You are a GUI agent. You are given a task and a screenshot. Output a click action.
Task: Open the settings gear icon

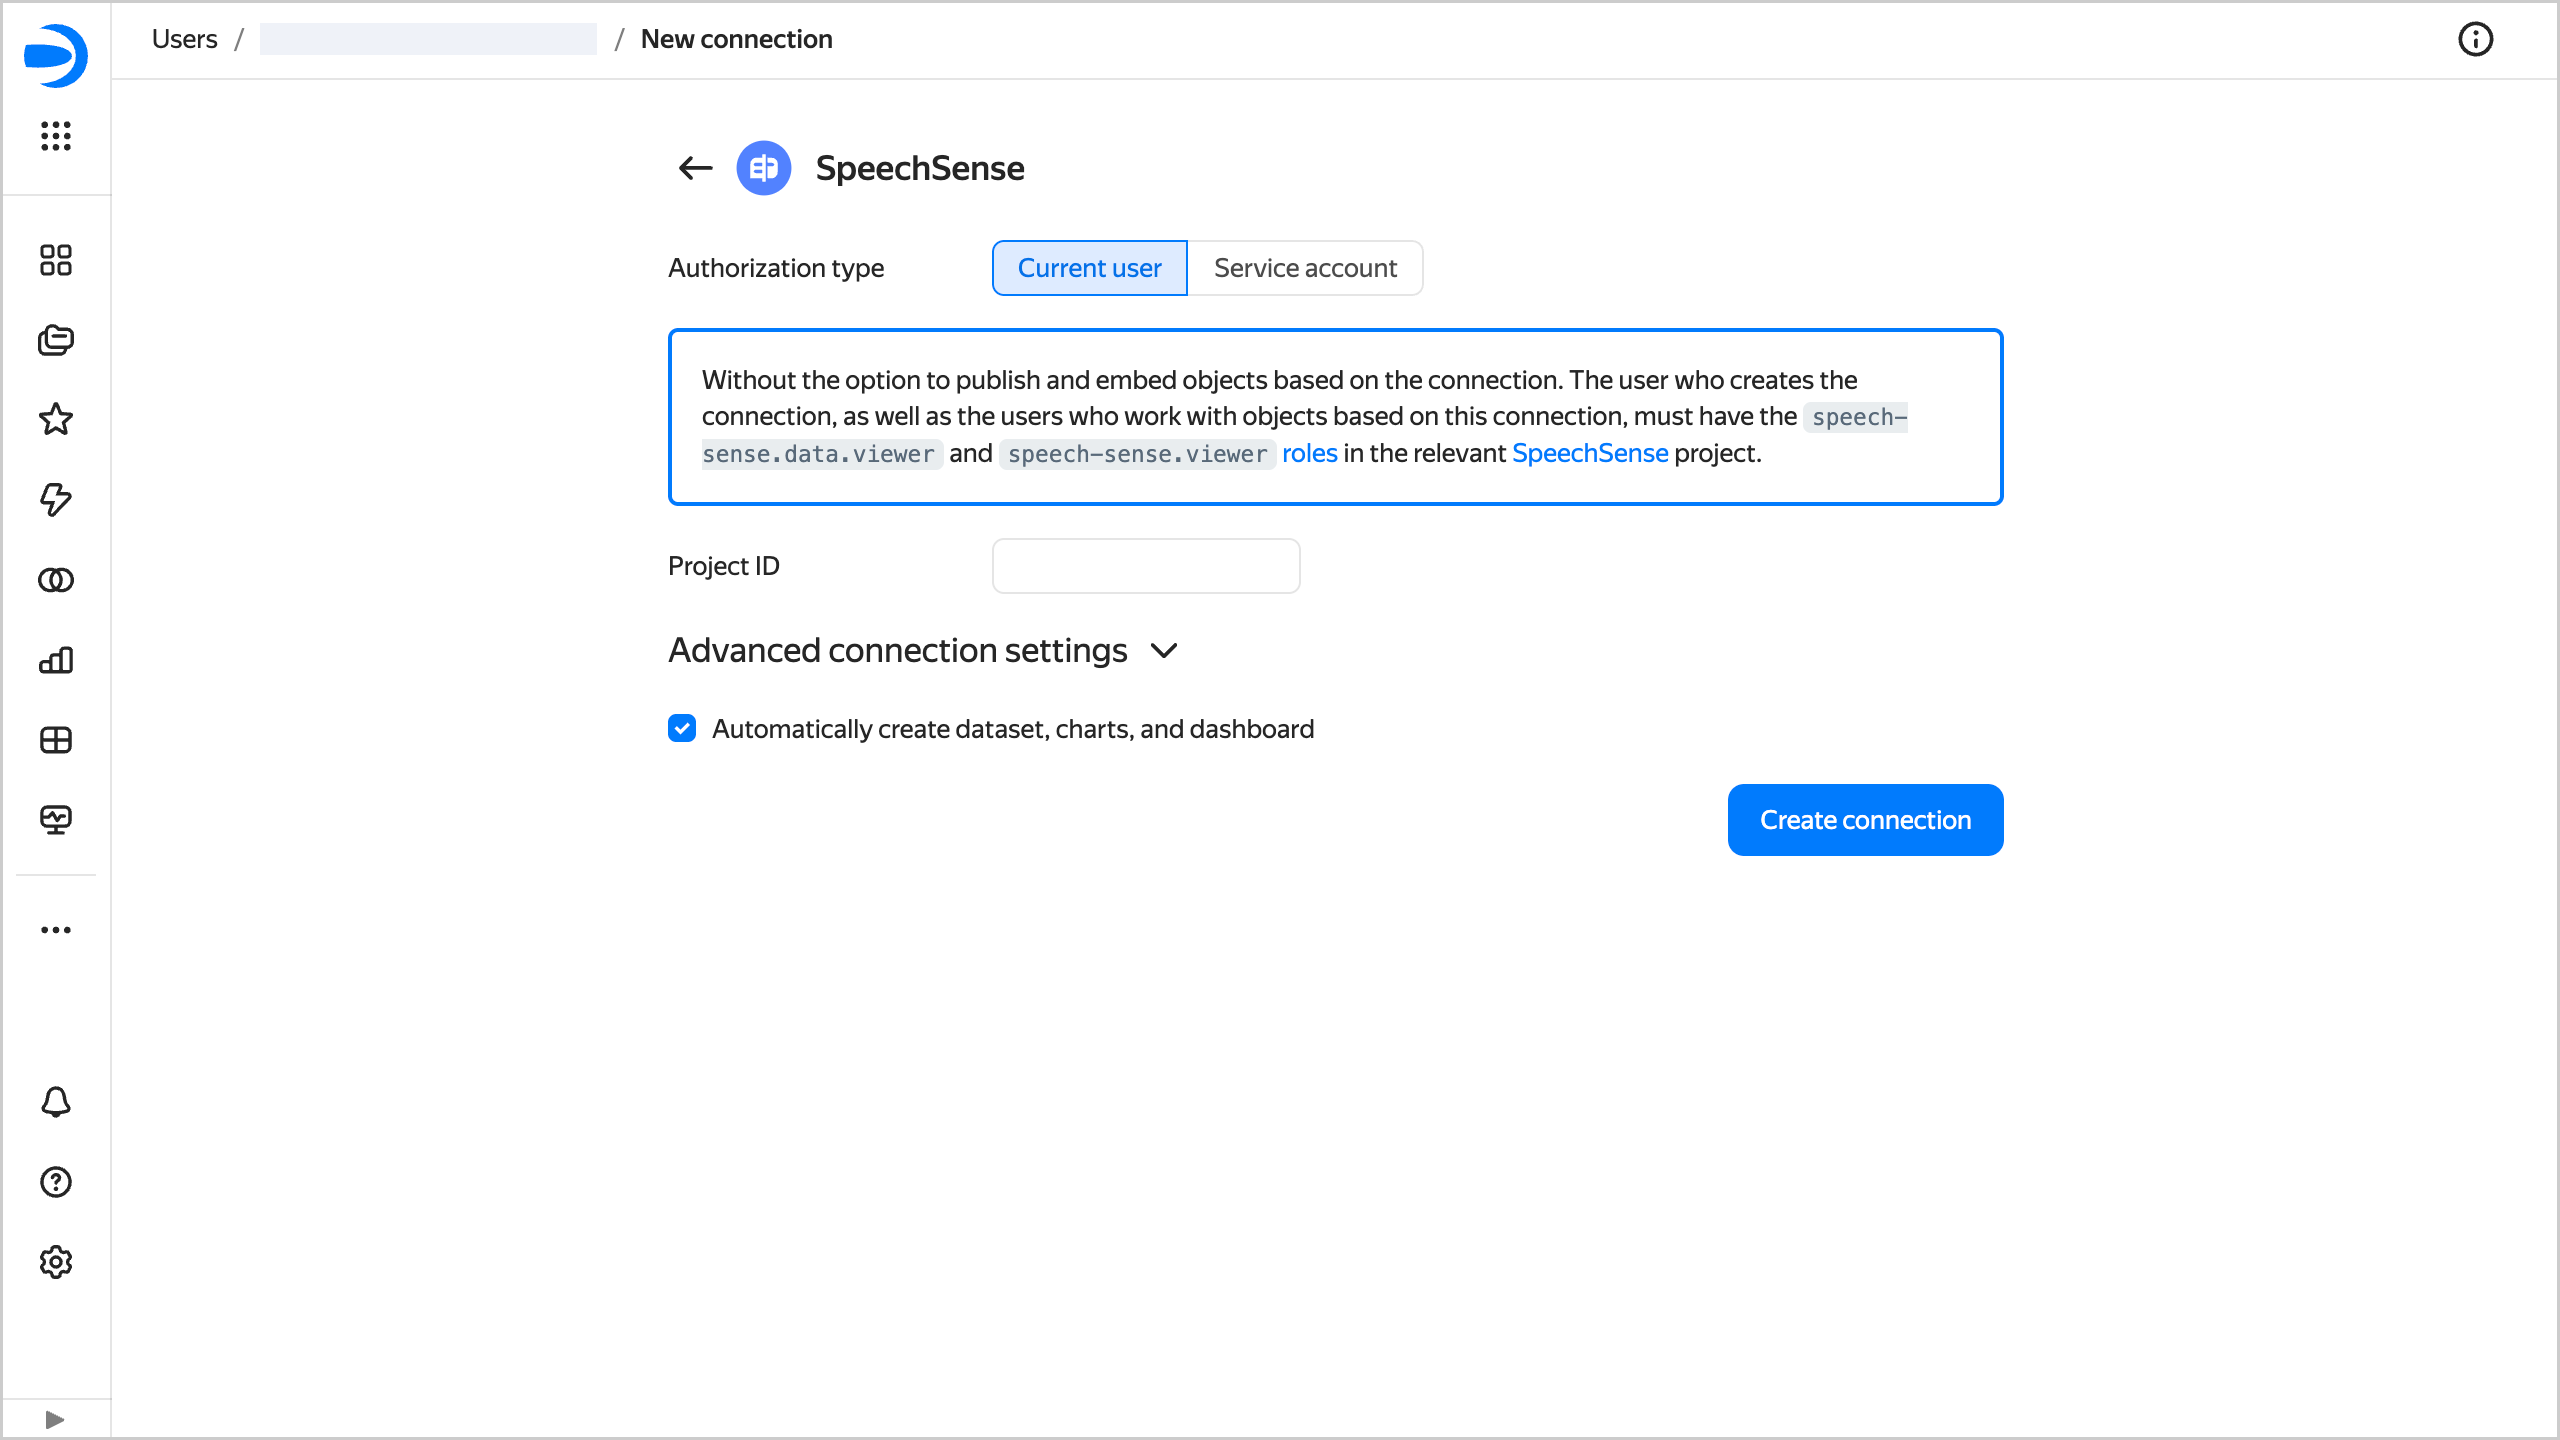56,1262
